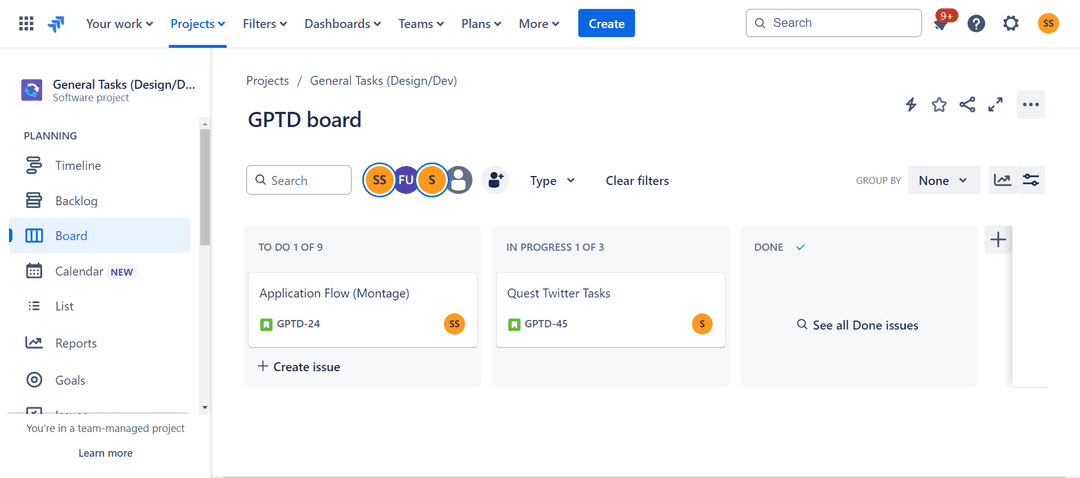Toggle the SS assignee avatar filter
The height and width of the screenshot is (478, 1080).
click(379, 180)
